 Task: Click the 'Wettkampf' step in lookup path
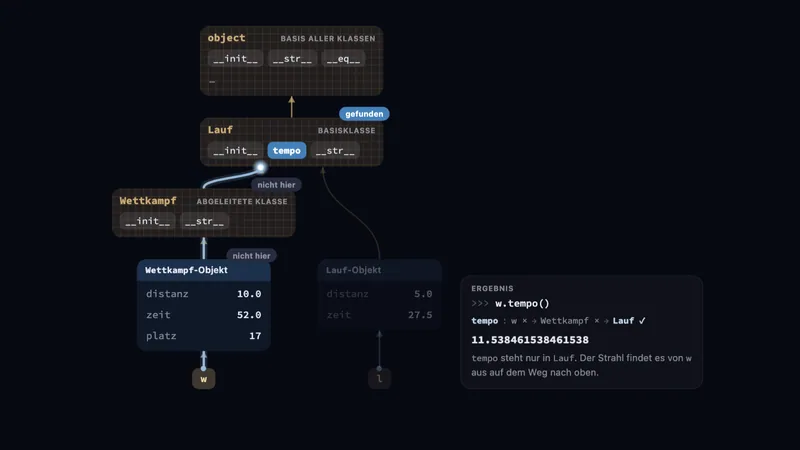point(564,321)
